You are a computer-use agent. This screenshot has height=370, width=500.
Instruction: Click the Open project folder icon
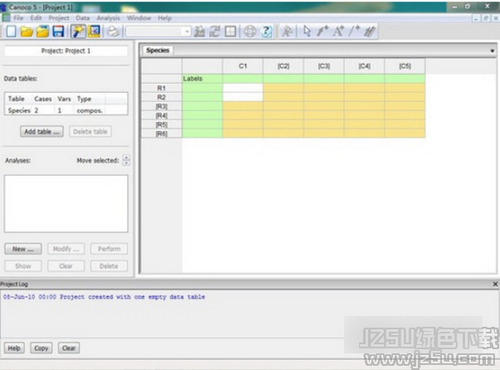(27, 32)
